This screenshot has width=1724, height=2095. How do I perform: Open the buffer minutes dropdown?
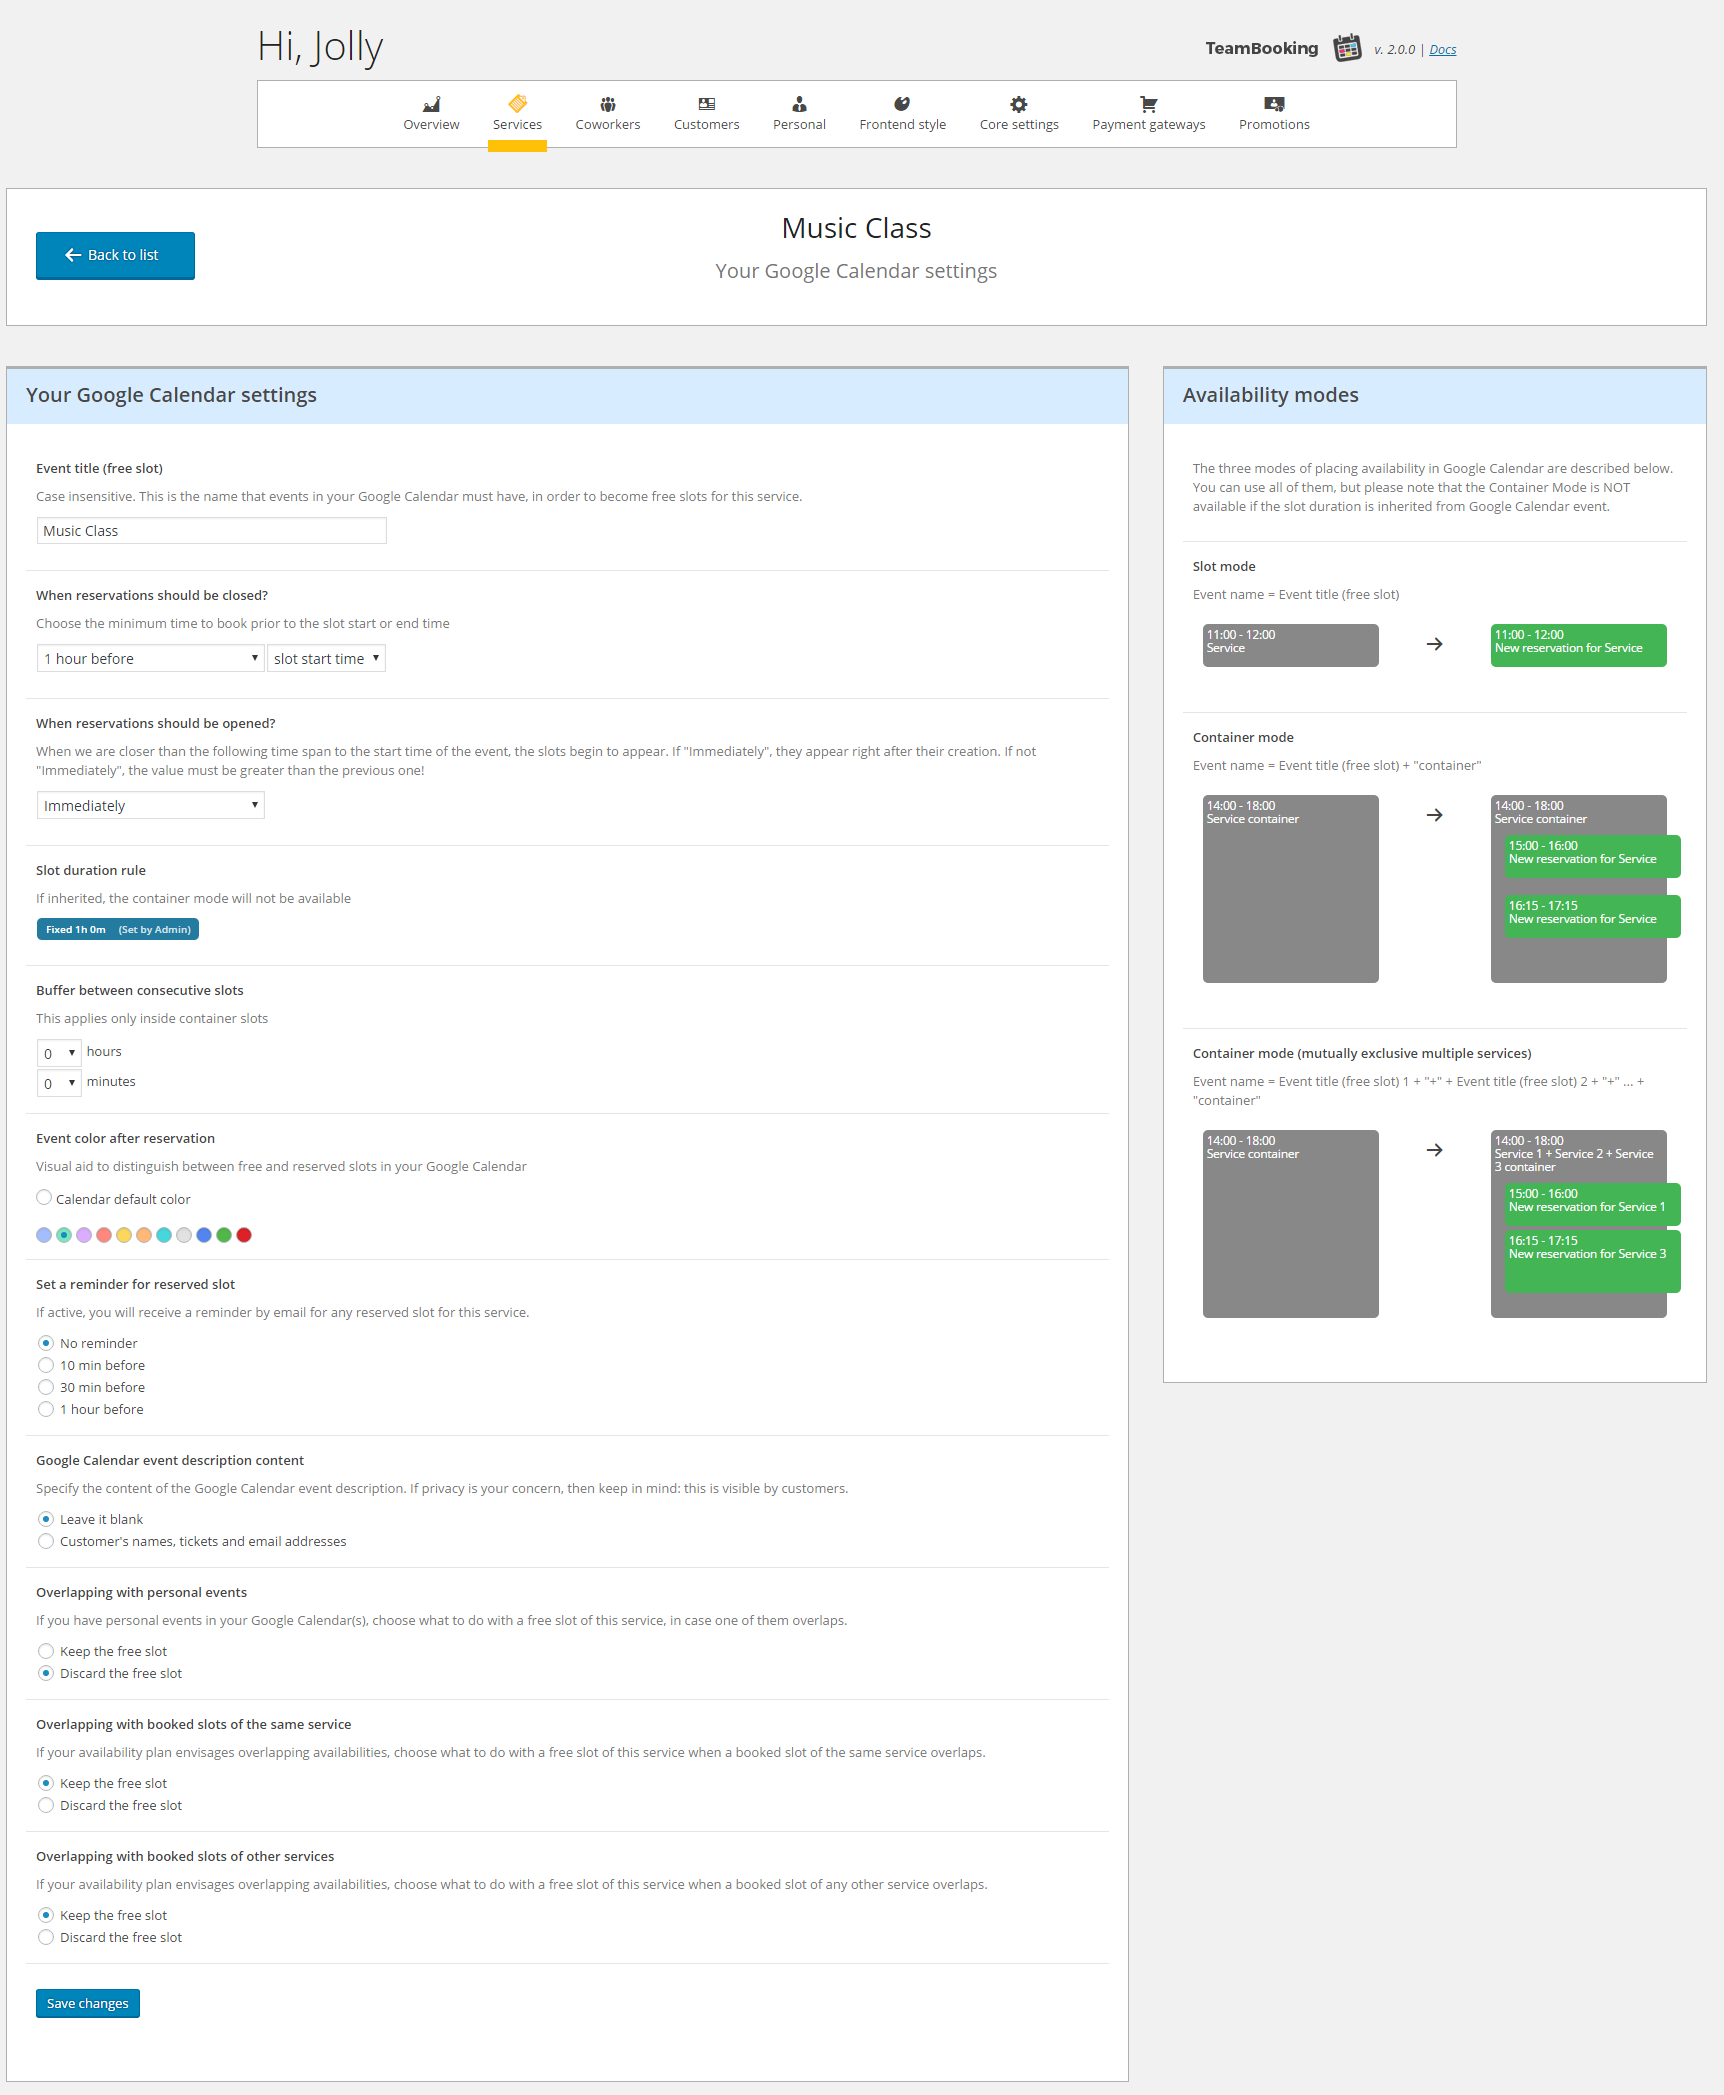59,1083
